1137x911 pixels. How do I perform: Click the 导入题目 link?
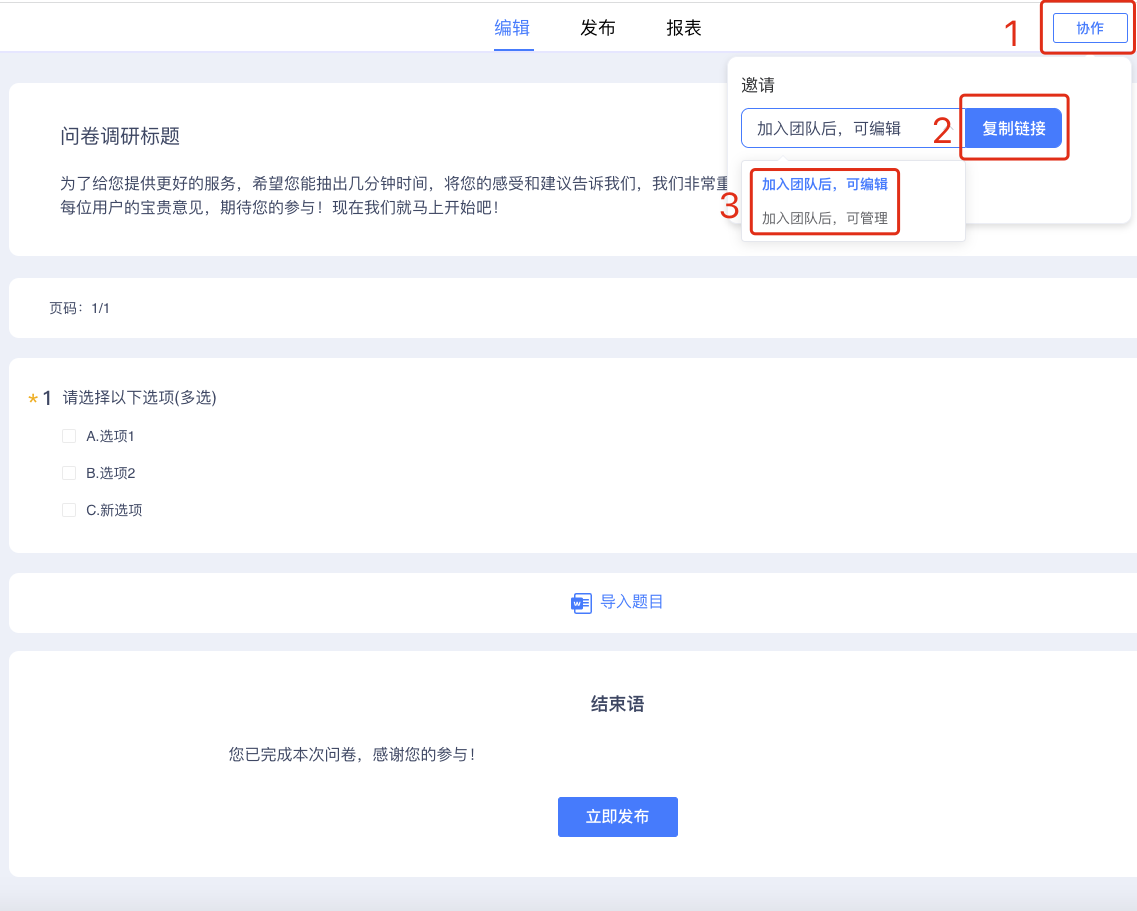pyautogui.click(x=632, y=602)
